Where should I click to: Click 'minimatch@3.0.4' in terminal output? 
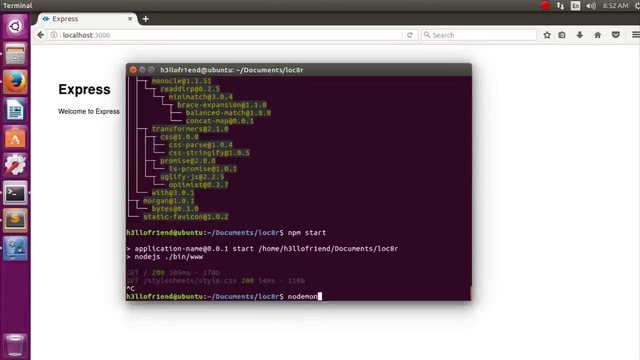coord(201,97)
